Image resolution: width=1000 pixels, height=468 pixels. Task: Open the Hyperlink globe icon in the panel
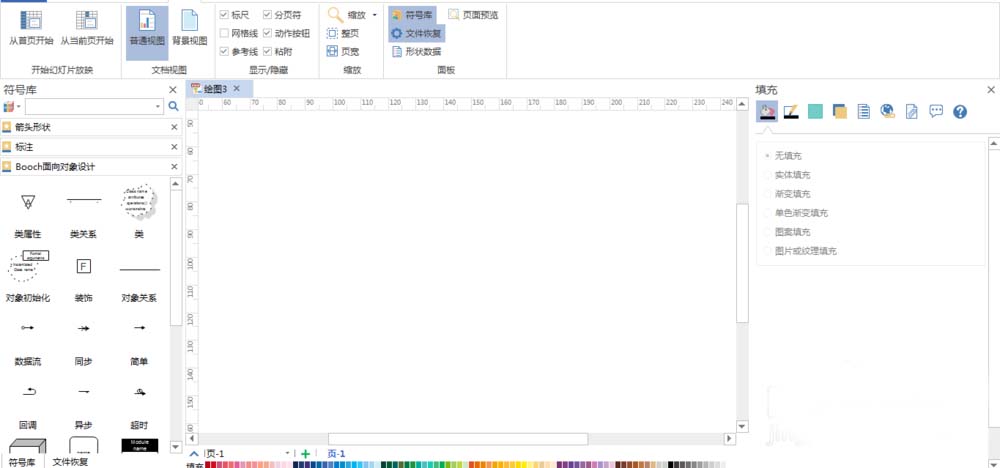887,112
